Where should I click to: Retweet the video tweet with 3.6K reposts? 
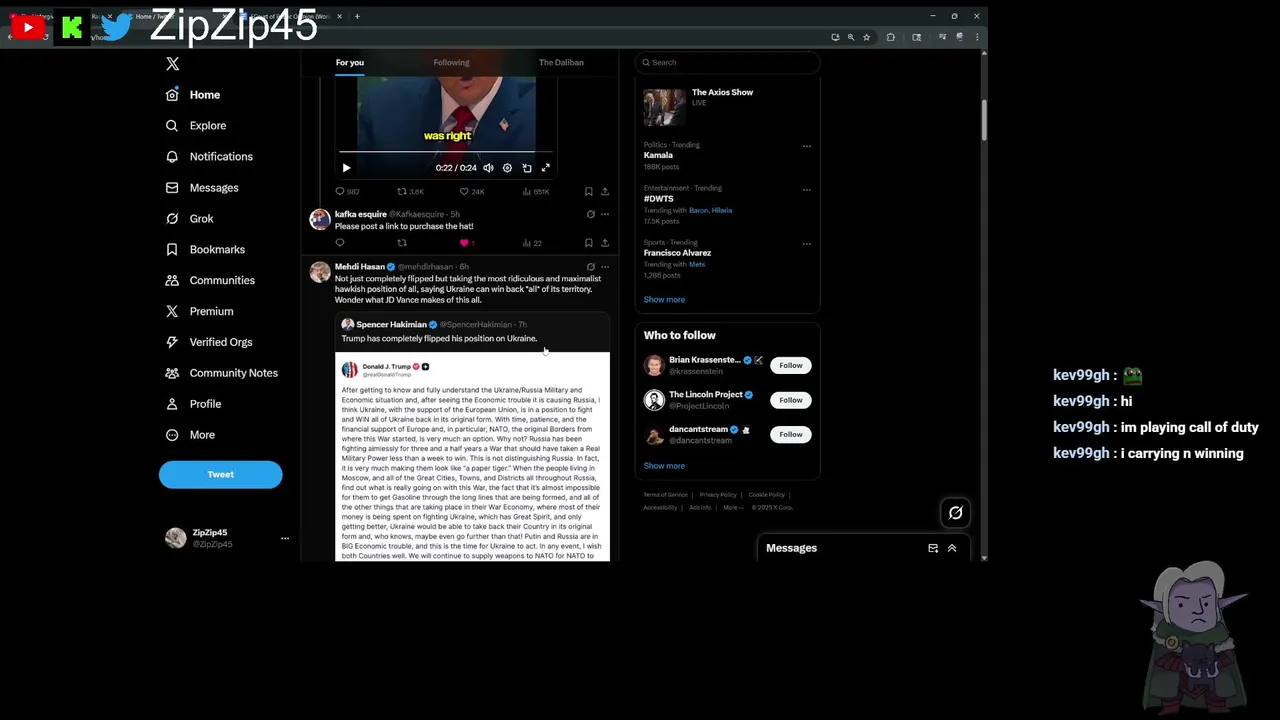point(410,191)
